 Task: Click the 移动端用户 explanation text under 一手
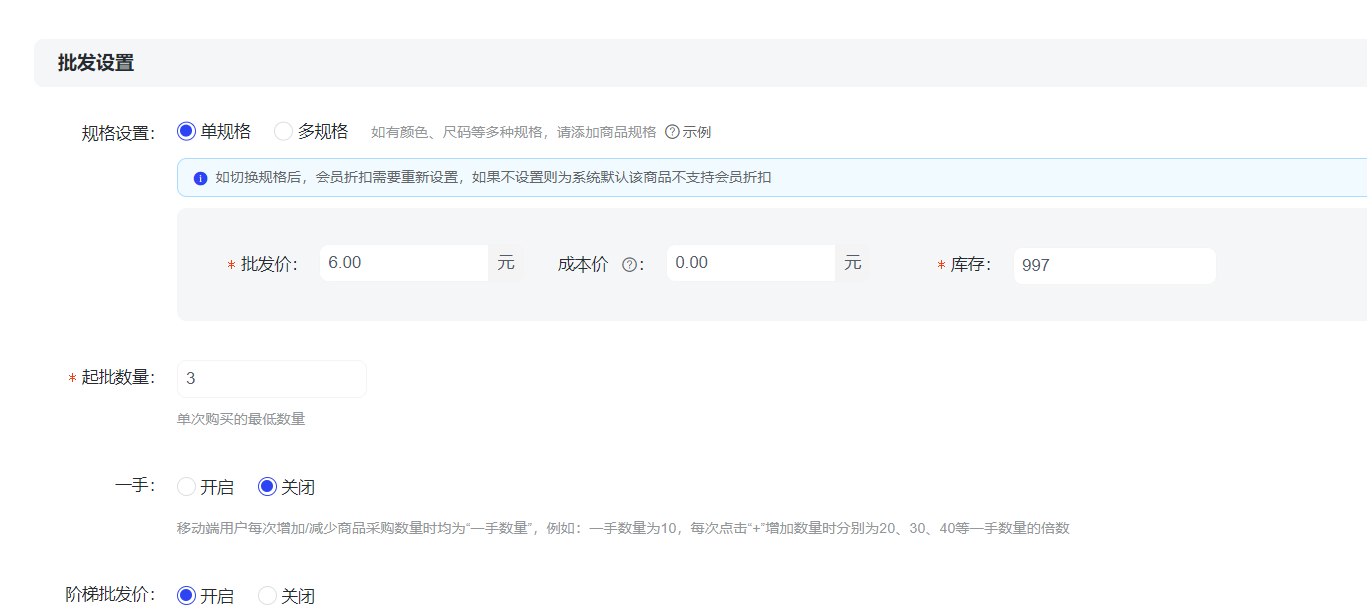[623, 528]
